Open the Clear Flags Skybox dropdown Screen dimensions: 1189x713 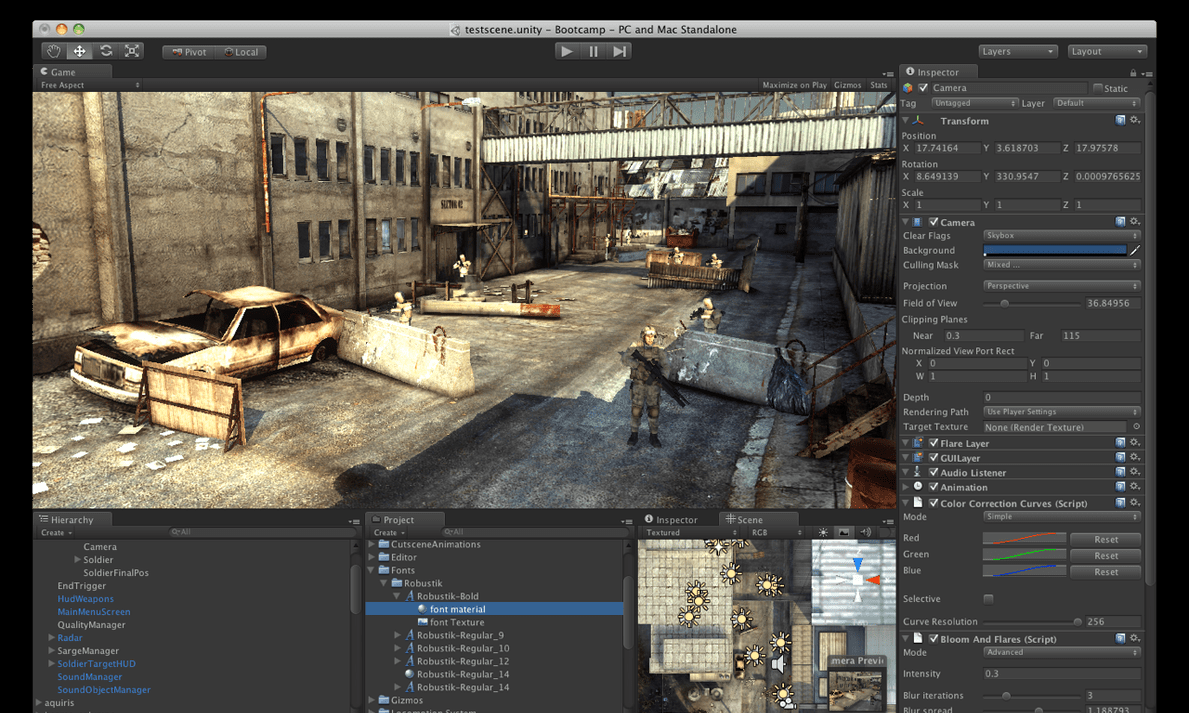tap(1062, 236)
